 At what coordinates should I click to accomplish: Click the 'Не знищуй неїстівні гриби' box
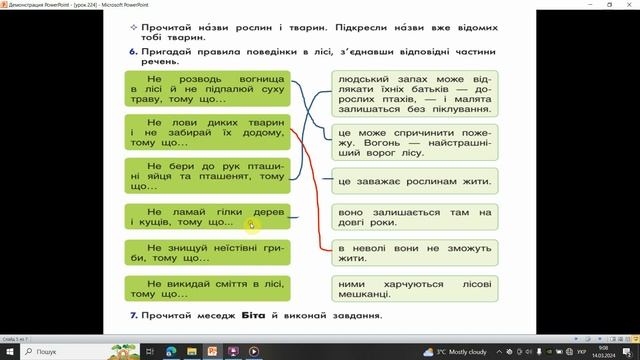207,253
